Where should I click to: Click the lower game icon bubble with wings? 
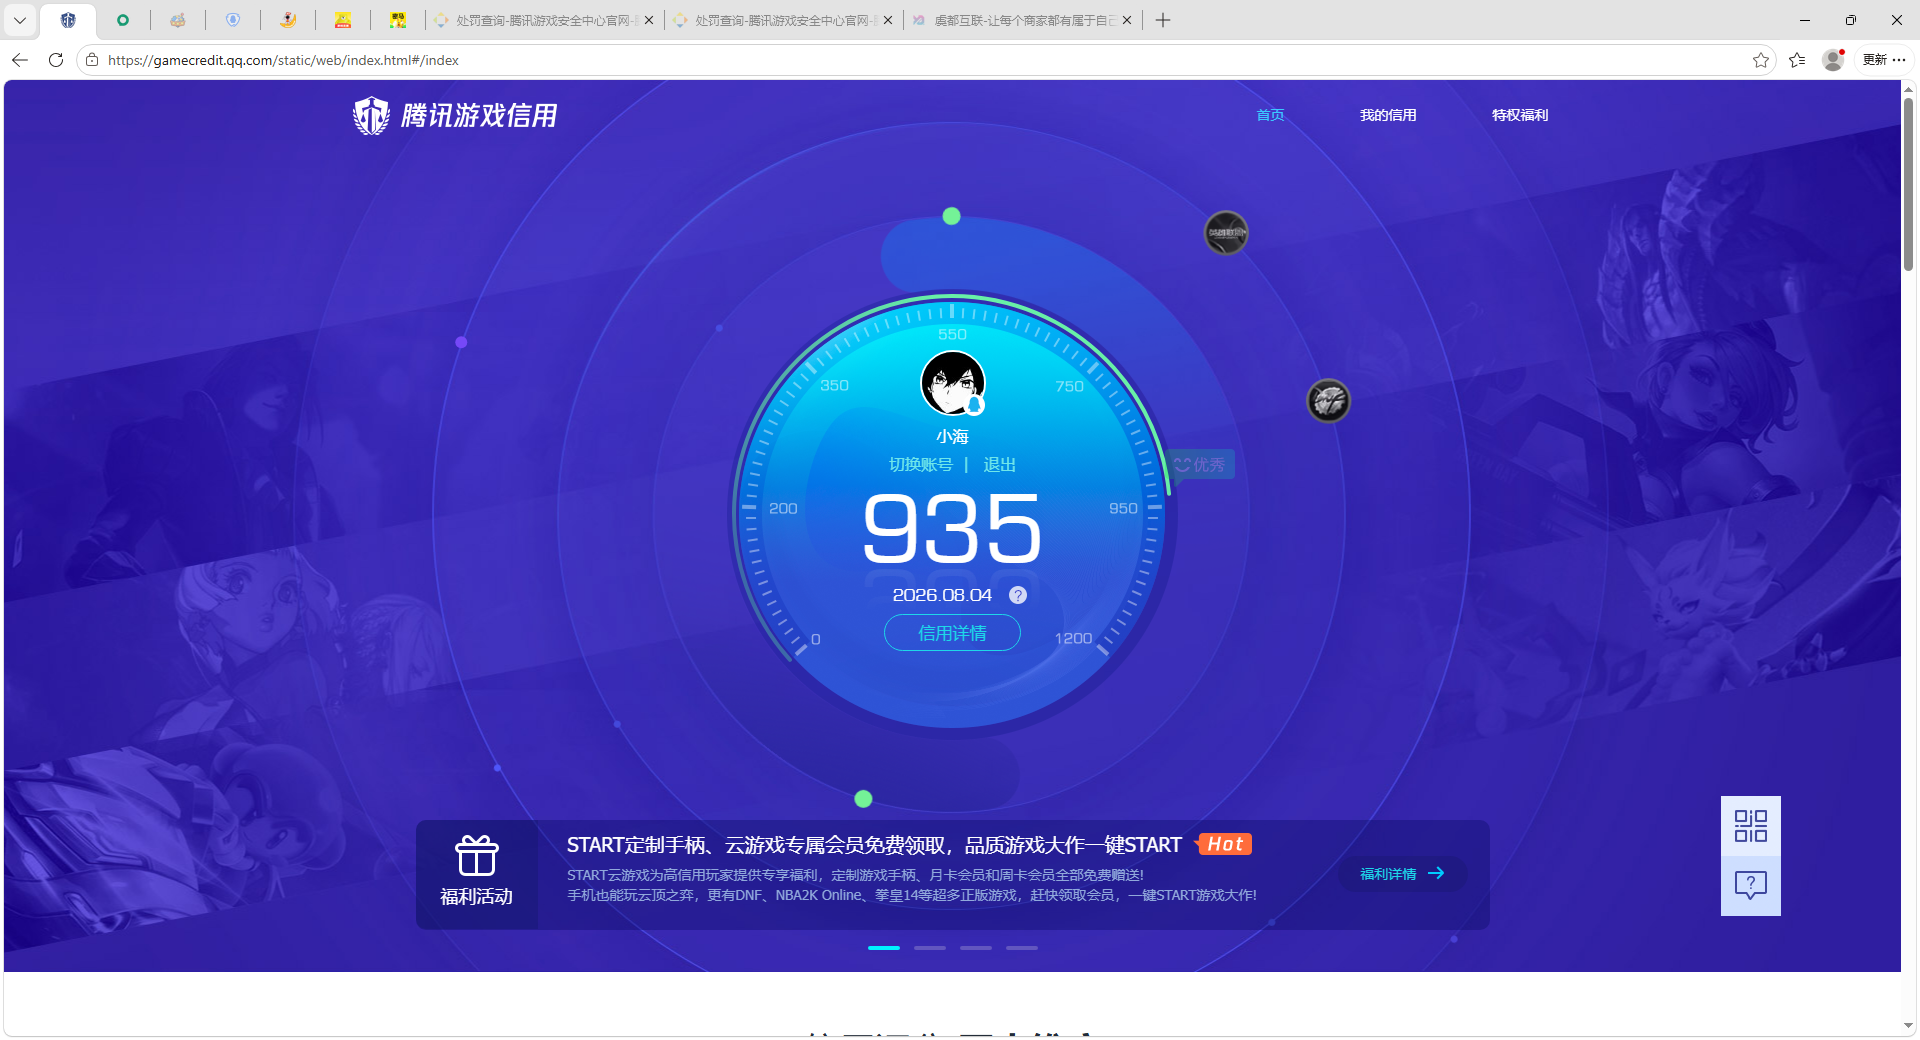[x=1329, y=401]
